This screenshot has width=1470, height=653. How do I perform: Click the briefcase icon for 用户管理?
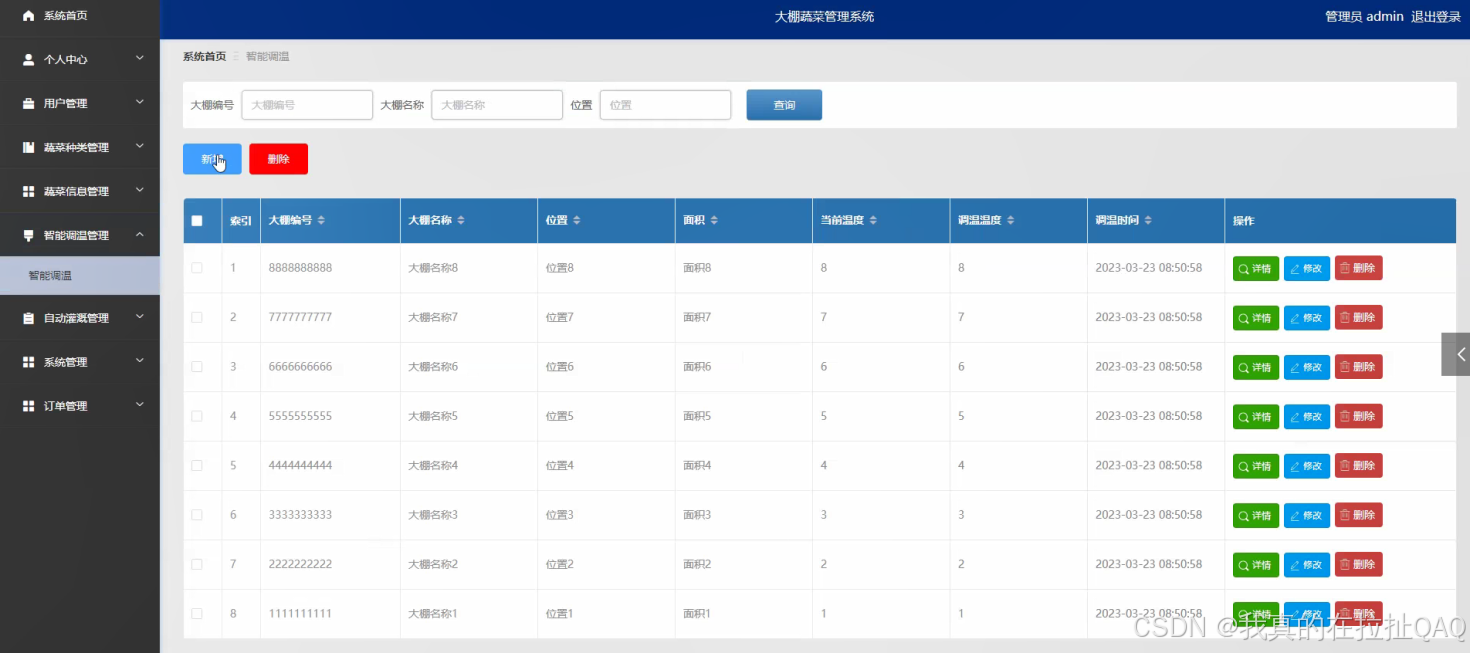[x=28, y=104]
